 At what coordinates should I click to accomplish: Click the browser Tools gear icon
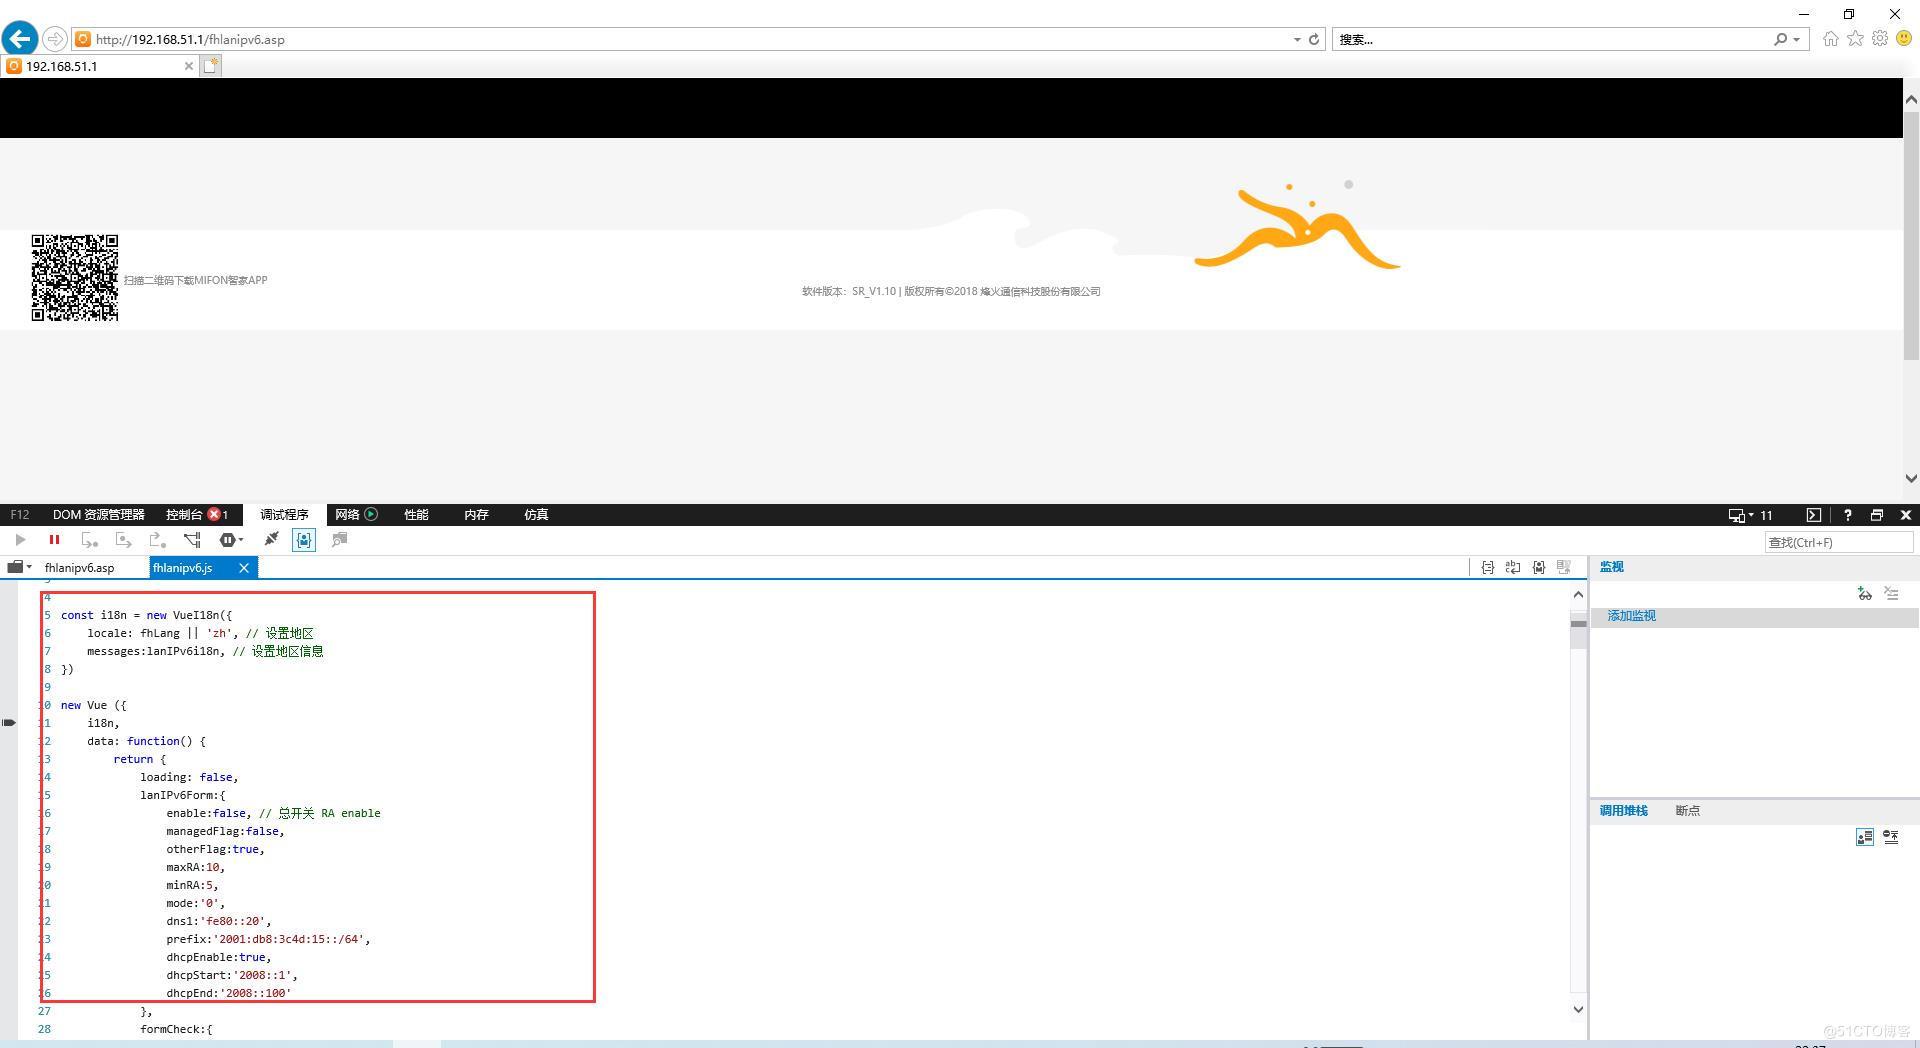1880,38
